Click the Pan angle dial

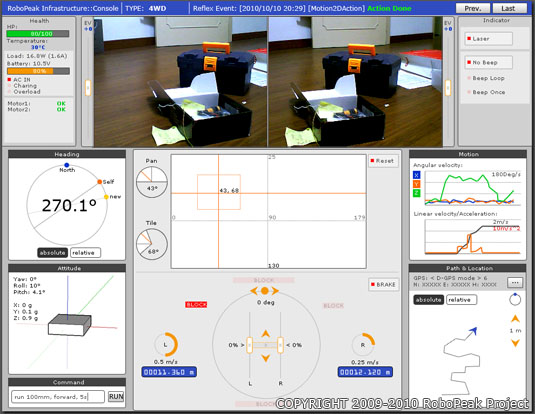click(151, 182)
